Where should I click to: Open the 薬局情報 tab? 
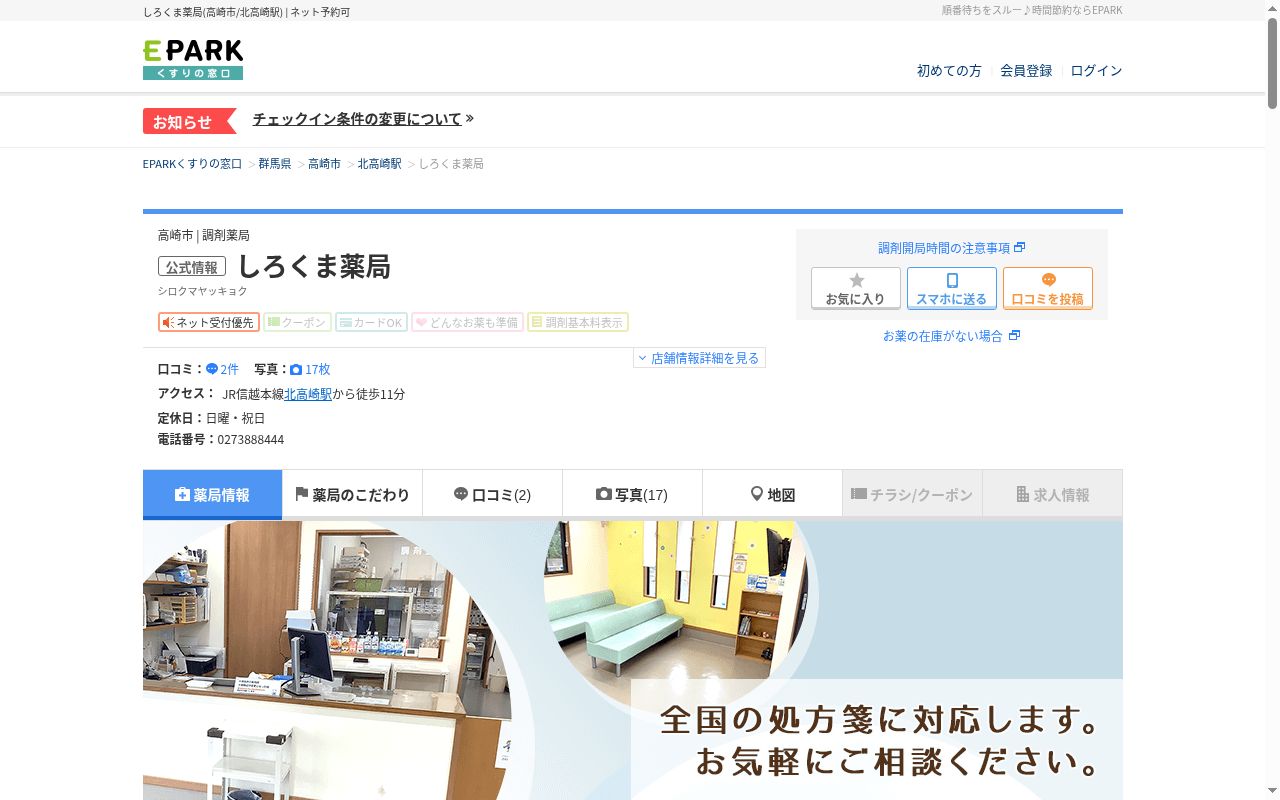point(212,495)
